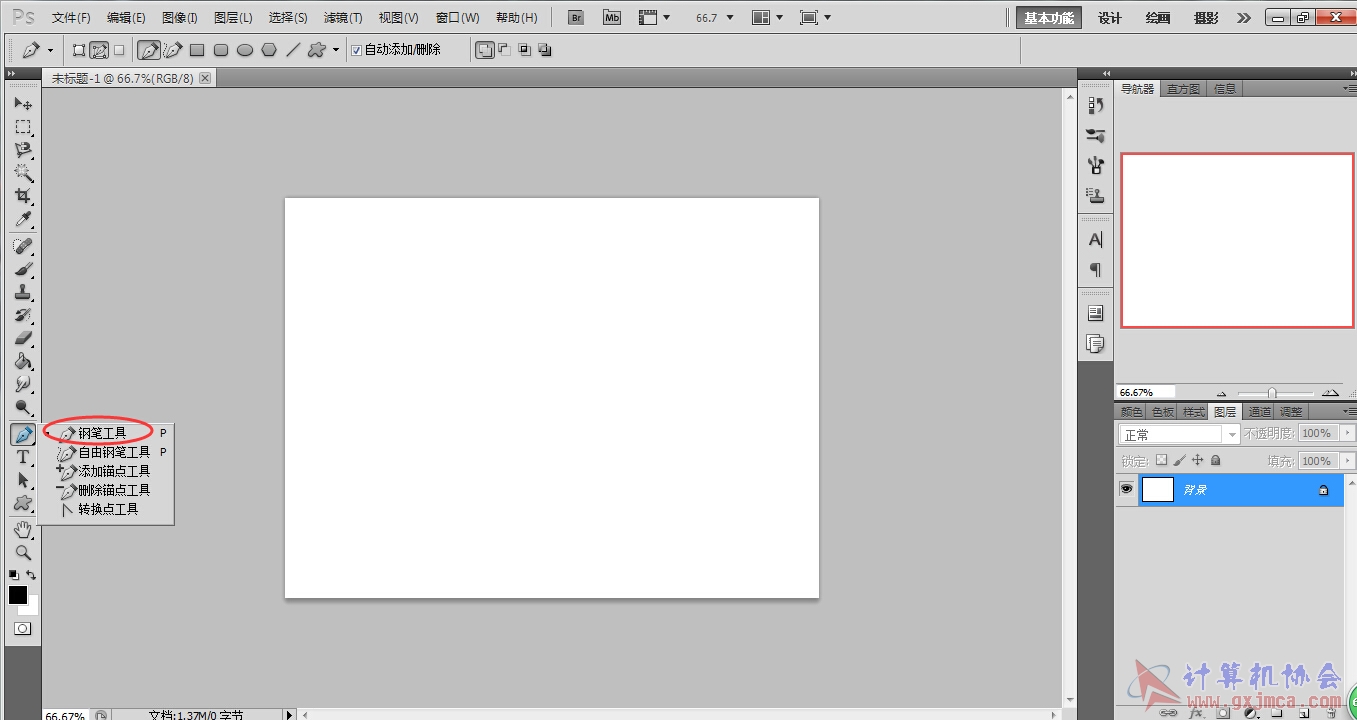The width and height of the screenshot is (1357, 720).
Task: Select Subtract from path area mode
Action: click(x=504, y=50)
